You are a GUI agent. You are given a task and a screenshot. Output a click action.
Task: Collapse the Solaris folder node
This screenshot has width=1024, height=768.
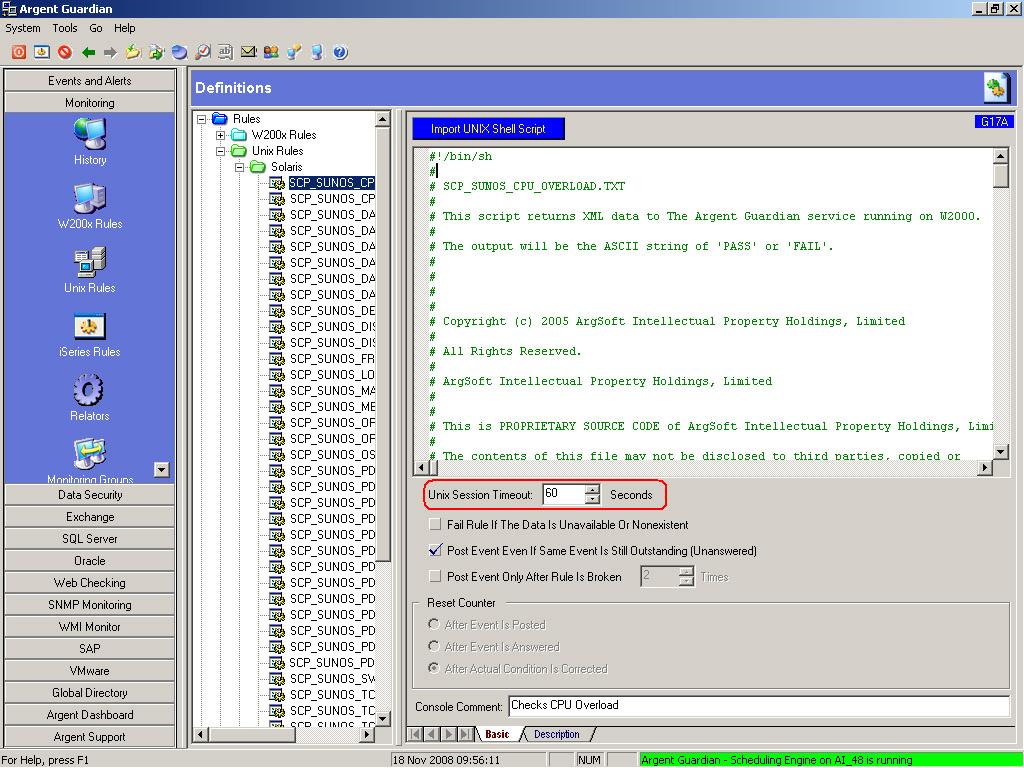[240, 167]
